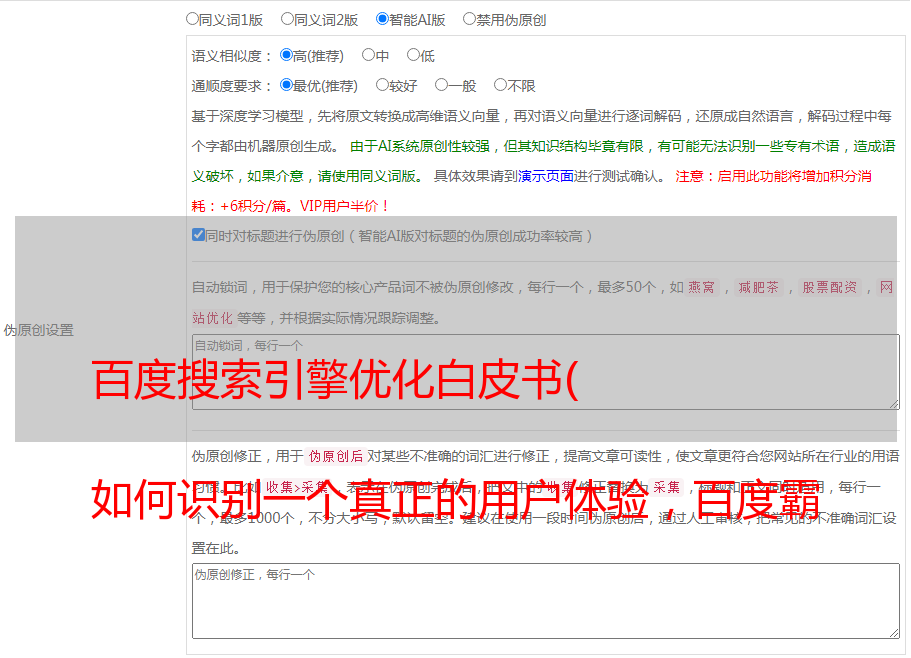Click the red 注意 points warning text

[x=531, y=191]
